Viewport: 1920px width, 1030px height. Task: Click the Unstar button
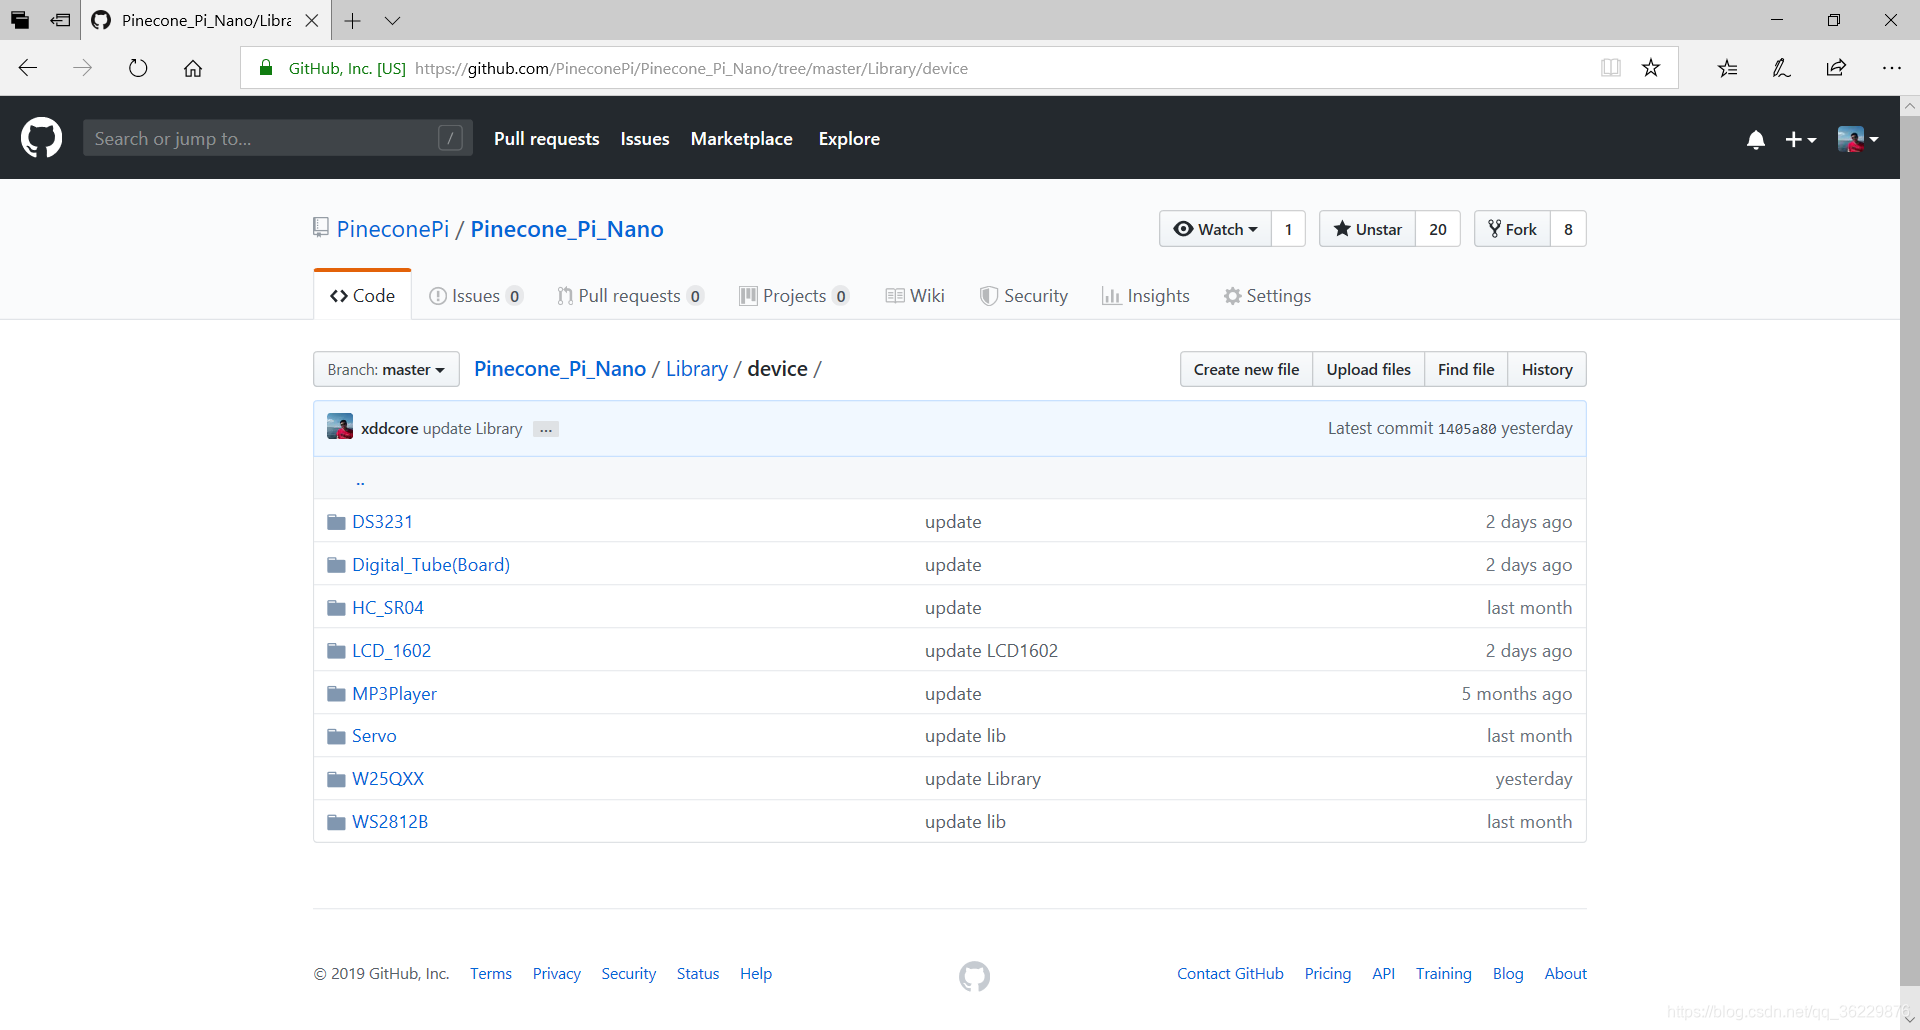(1367, 229)
